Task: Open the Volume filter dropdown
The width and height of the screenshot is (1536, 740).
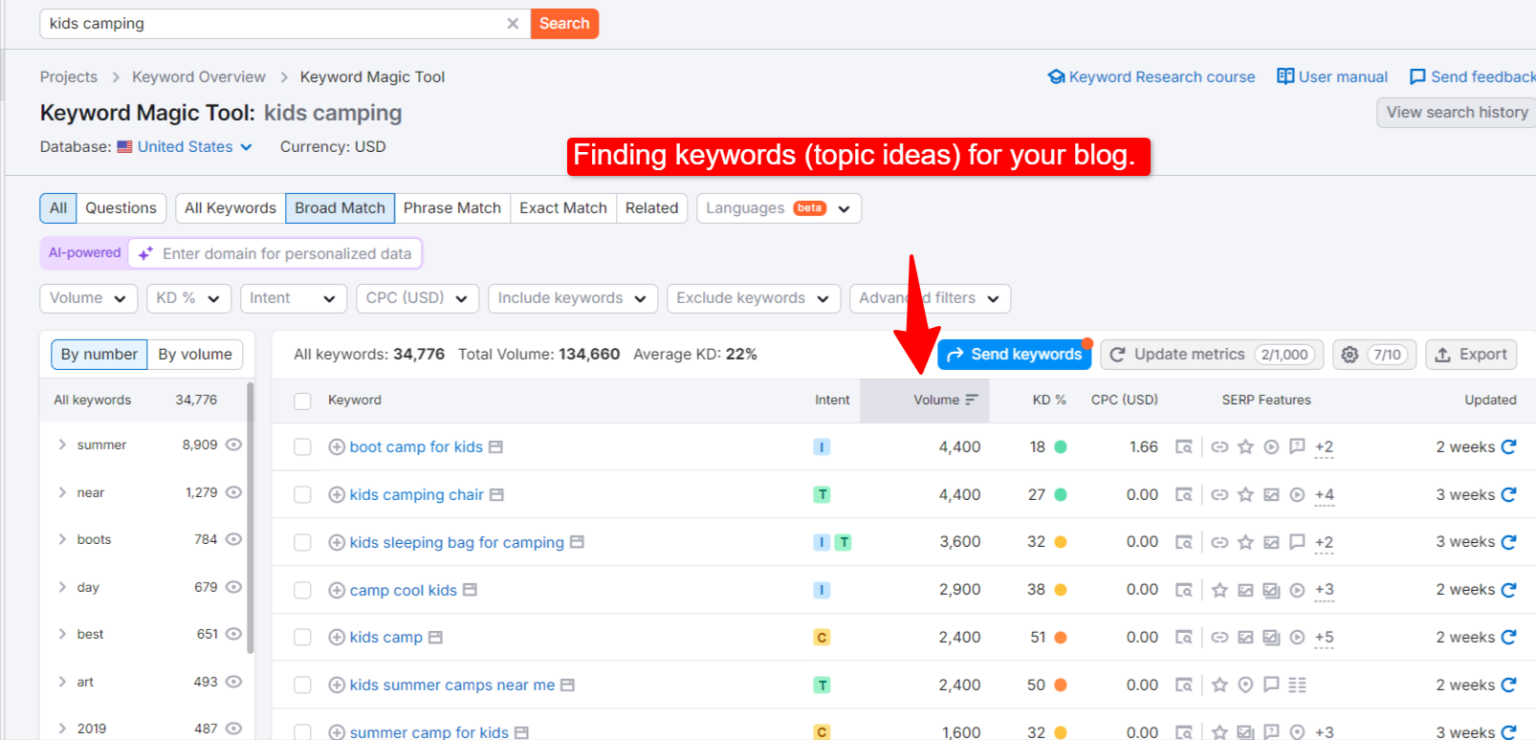Action: [x=88, y=298]
